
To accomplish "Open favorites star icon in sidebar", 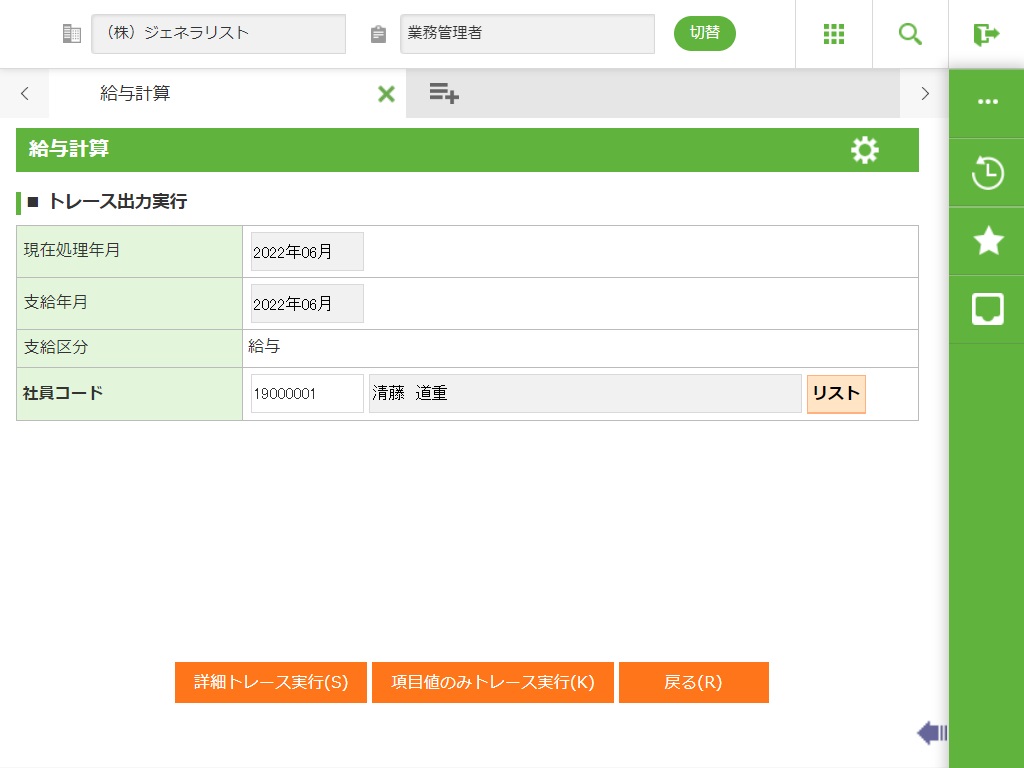I will tap(987, 241).
